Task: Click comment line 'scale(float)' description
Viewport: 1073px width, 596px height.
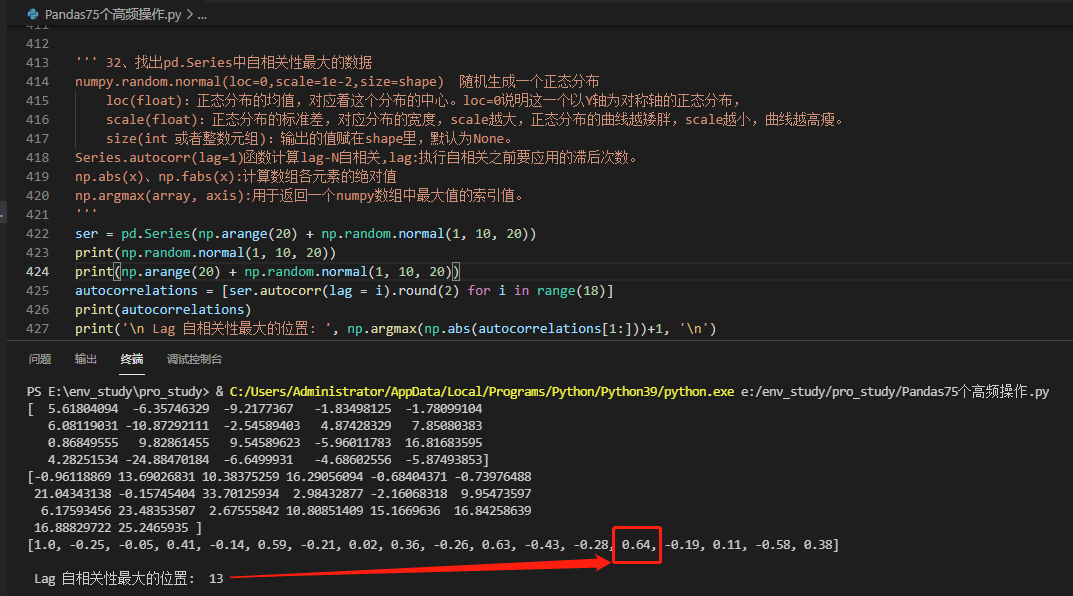Action: click(x=477, y=120)
